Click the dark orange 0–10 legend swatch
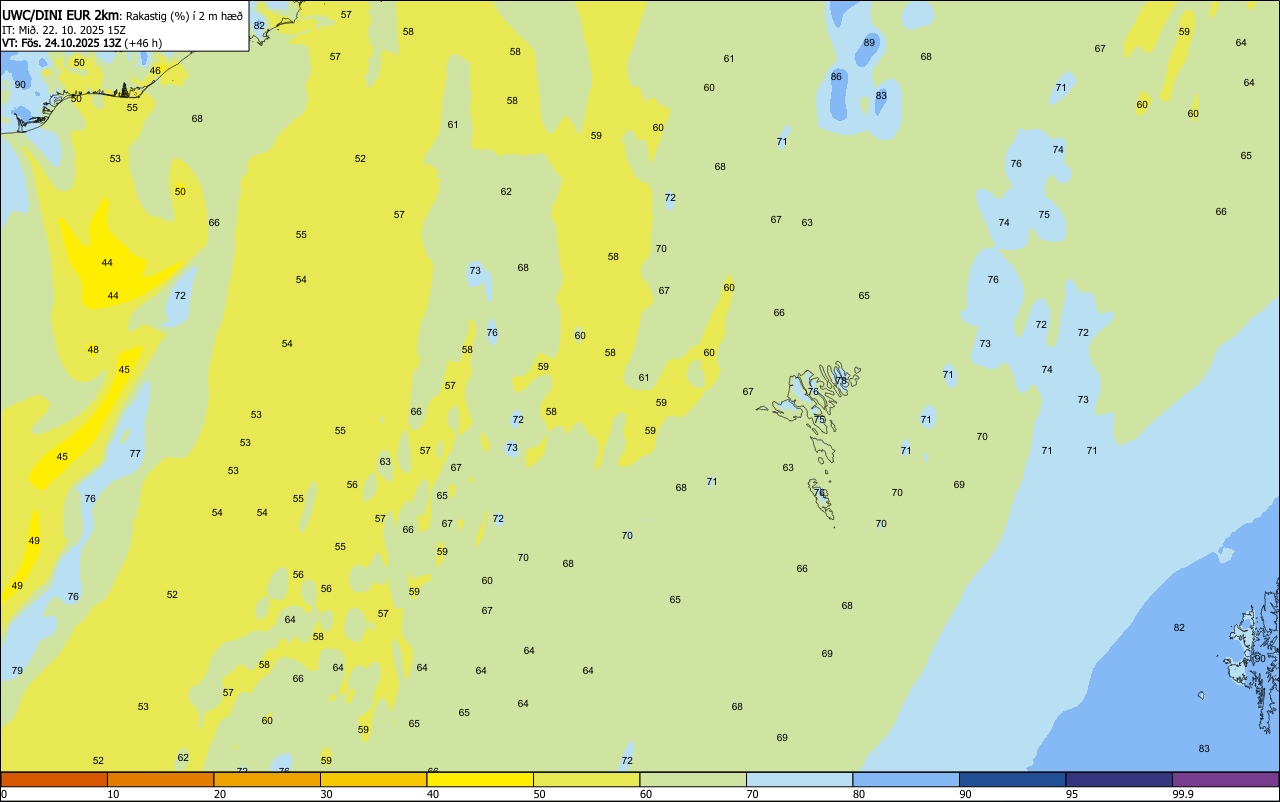This screenshot has height=802, width=1280. click(54, 779)
